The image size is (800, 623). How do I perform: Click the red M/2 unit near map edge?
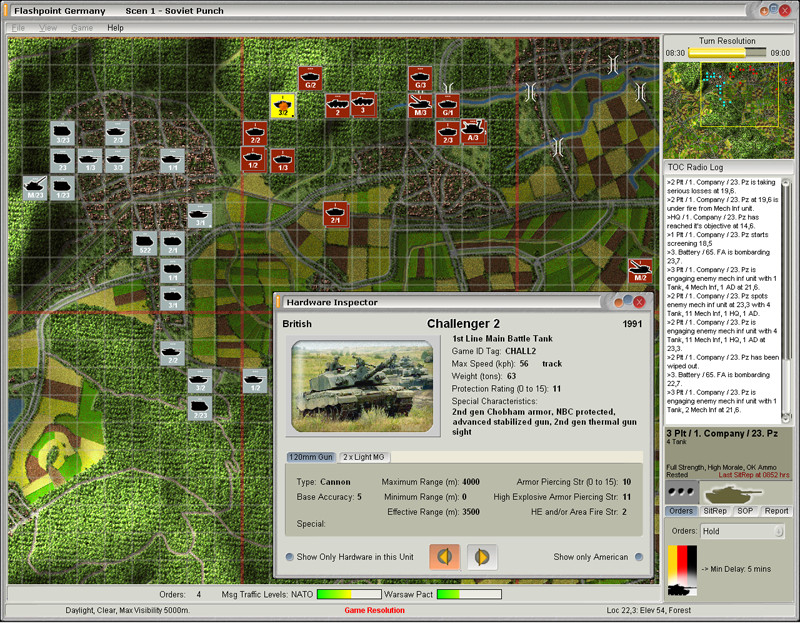tap(640, 270)
